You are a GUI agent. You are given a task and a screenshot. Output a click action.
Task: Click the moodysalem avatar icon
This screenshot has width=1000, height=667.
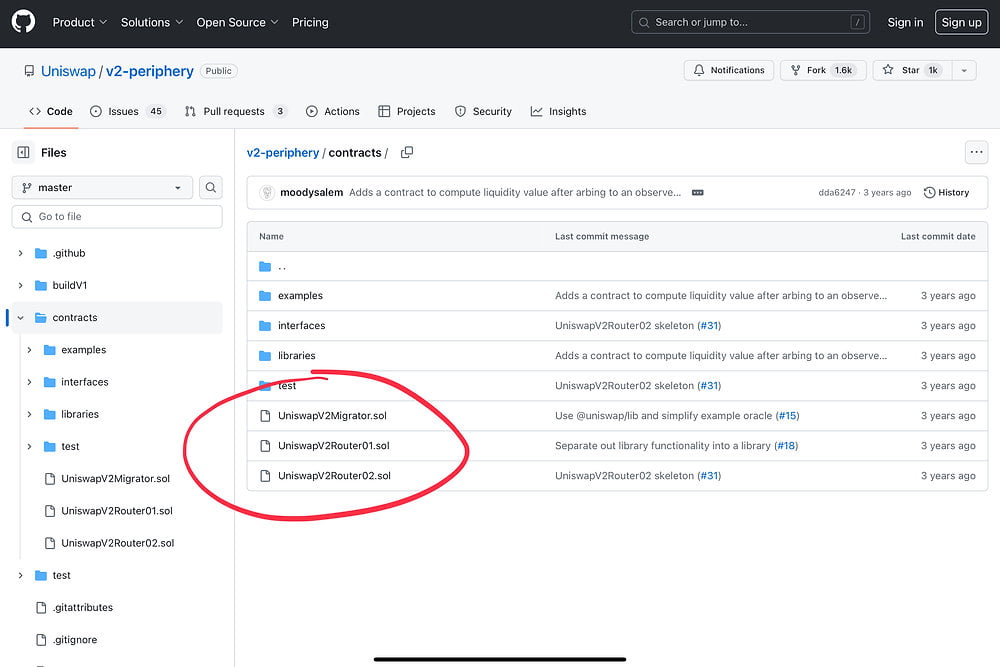pos(267,193)
